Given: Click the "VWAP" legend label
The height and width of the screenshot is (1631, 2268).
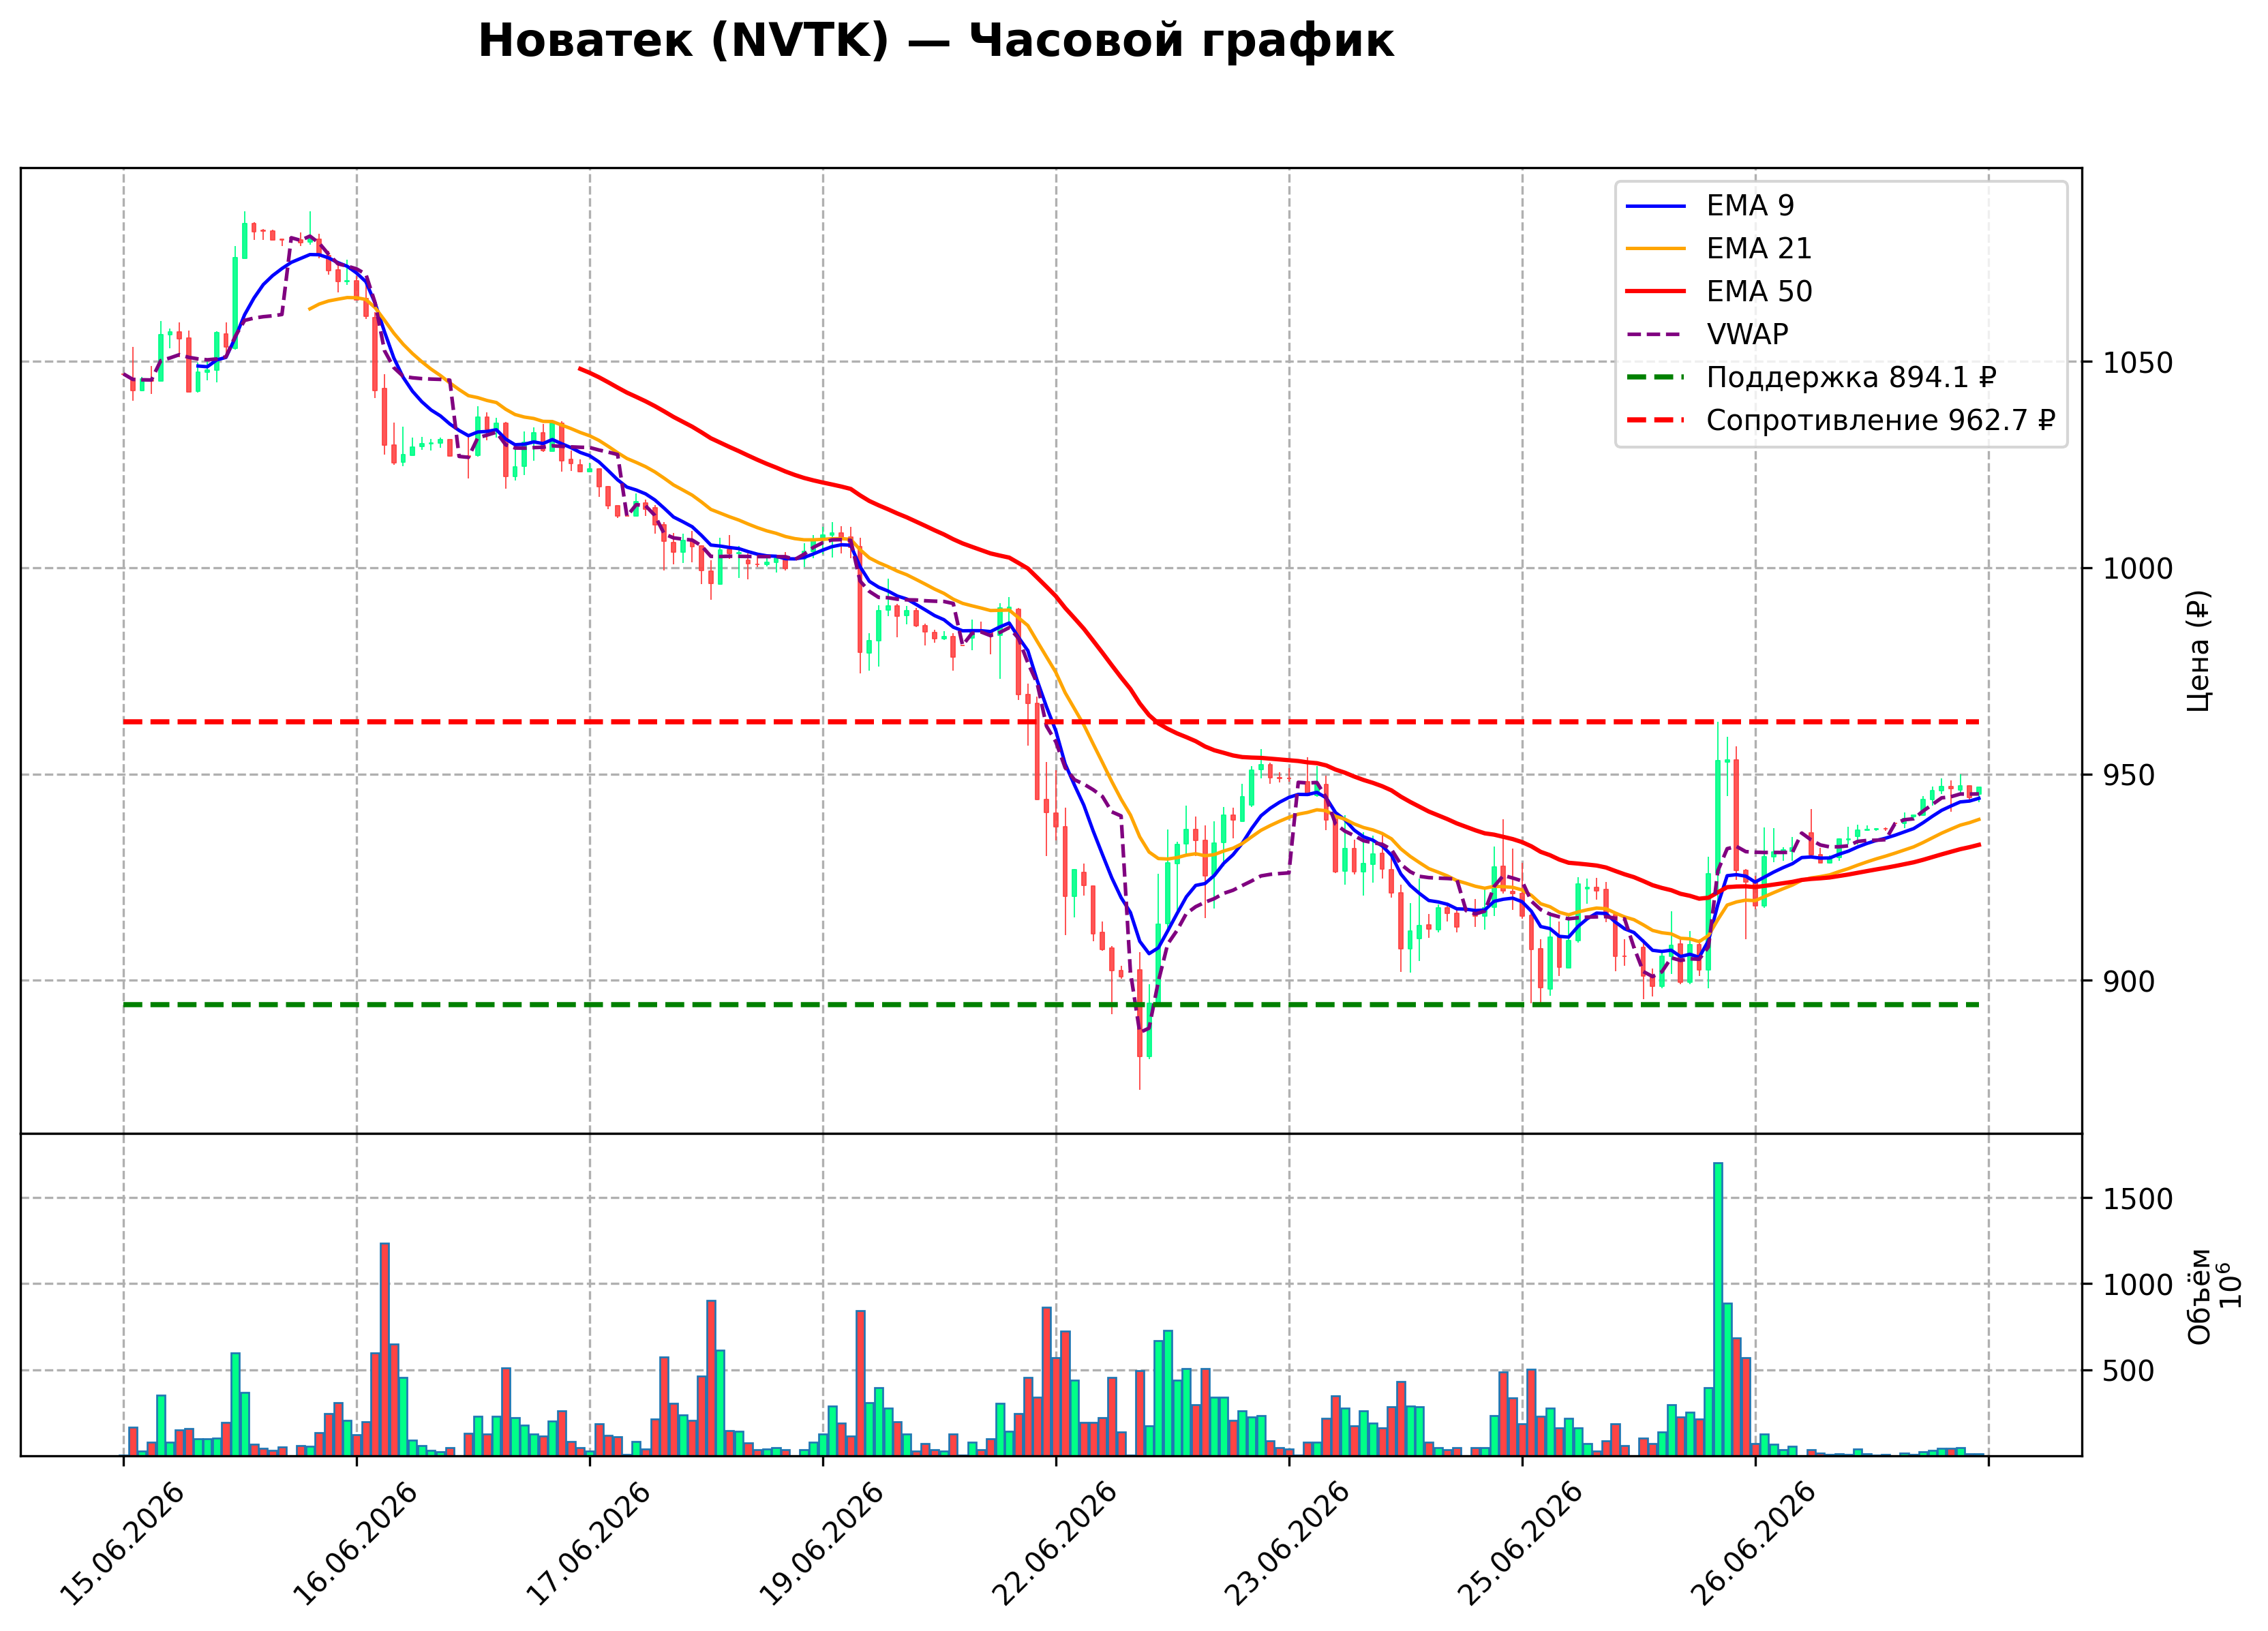Looking at the screenshot, I should click(x=1747, y=335).
